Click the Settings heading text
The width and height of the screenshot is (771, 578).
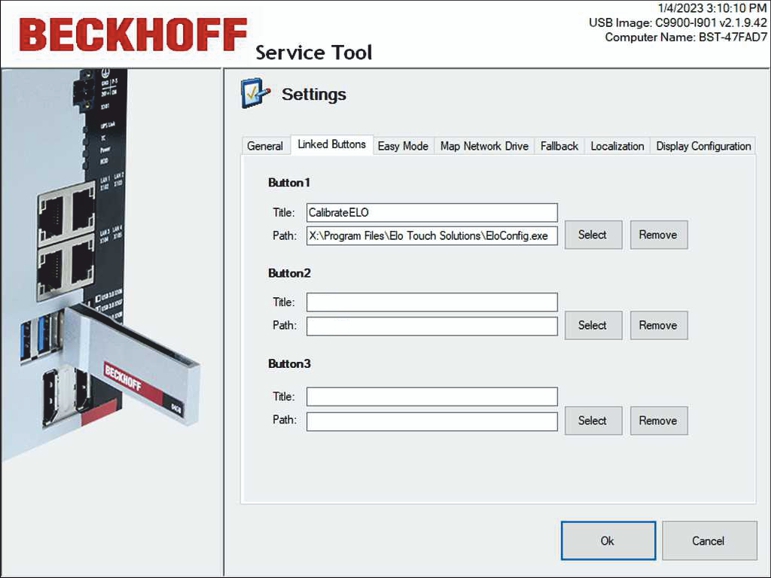(x=314, y=94)
